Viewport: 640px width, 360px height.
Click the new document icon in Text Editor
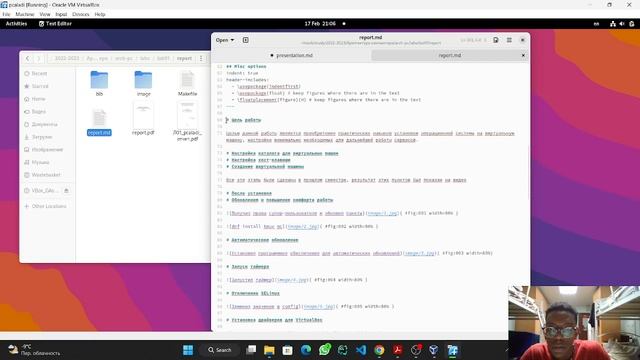tap(246, 40)
